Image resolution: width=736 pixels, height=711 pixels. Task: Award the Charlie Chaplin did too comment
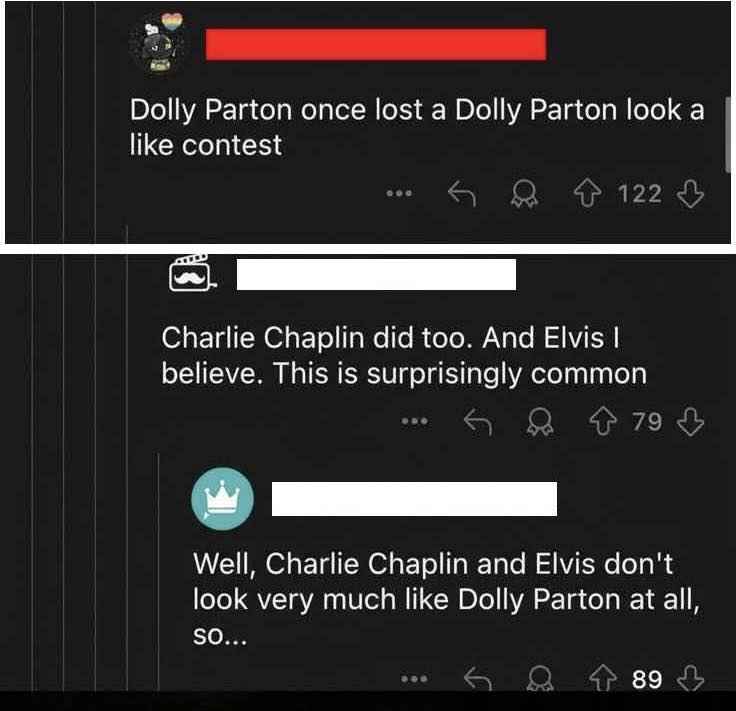540,422
